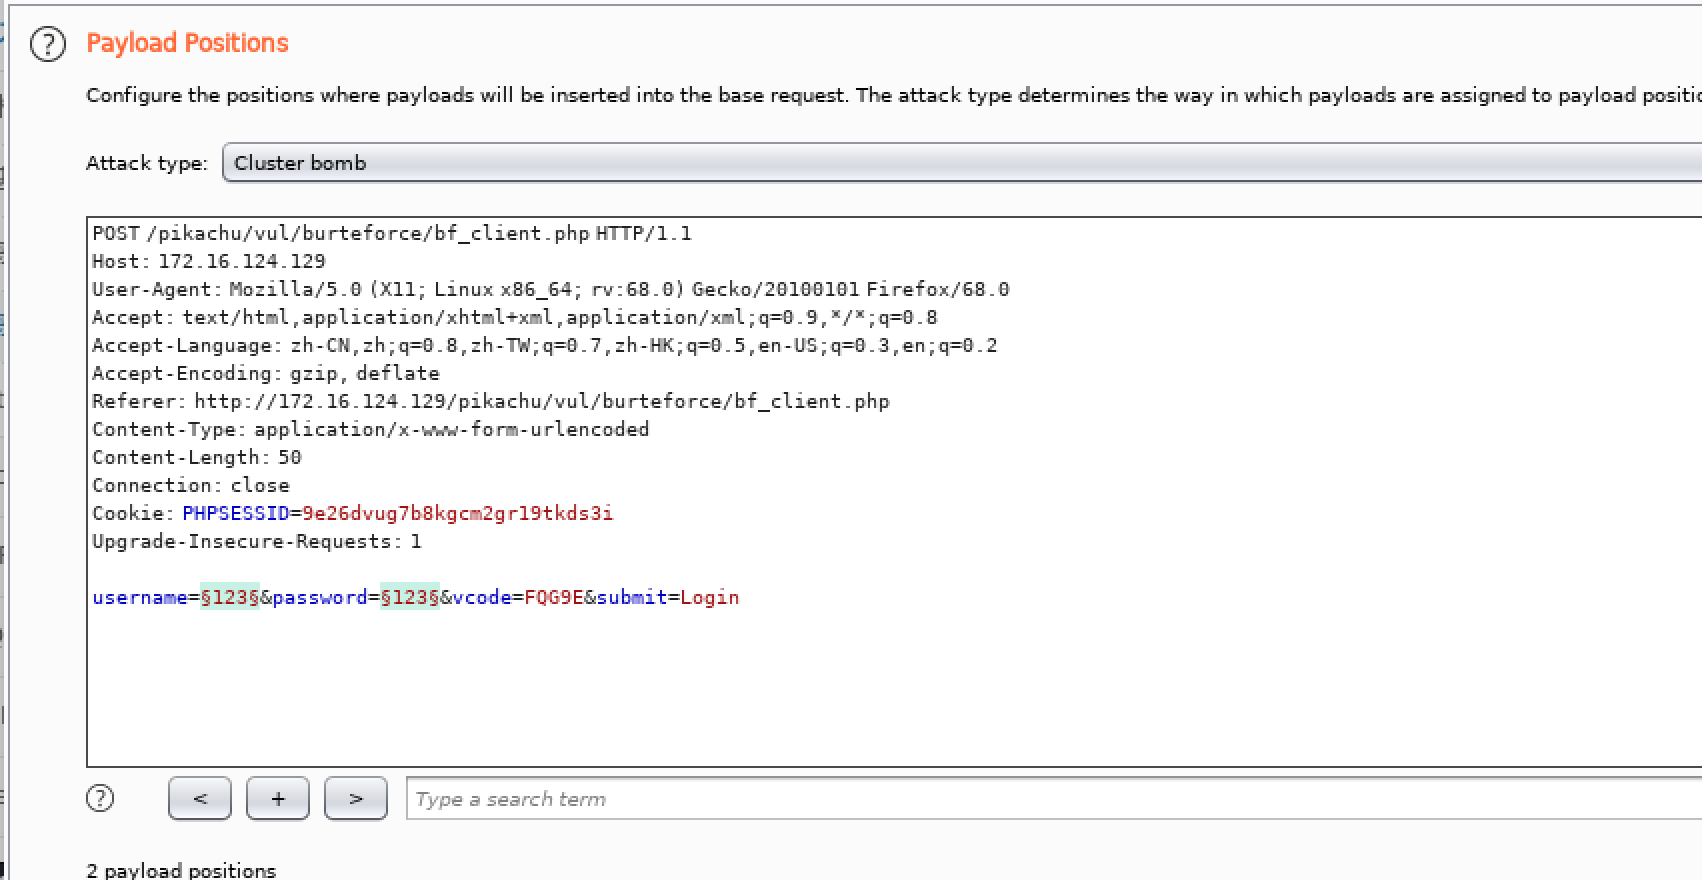
Task: Click the PHPSESSID cookie value
Action: point(457,513)
